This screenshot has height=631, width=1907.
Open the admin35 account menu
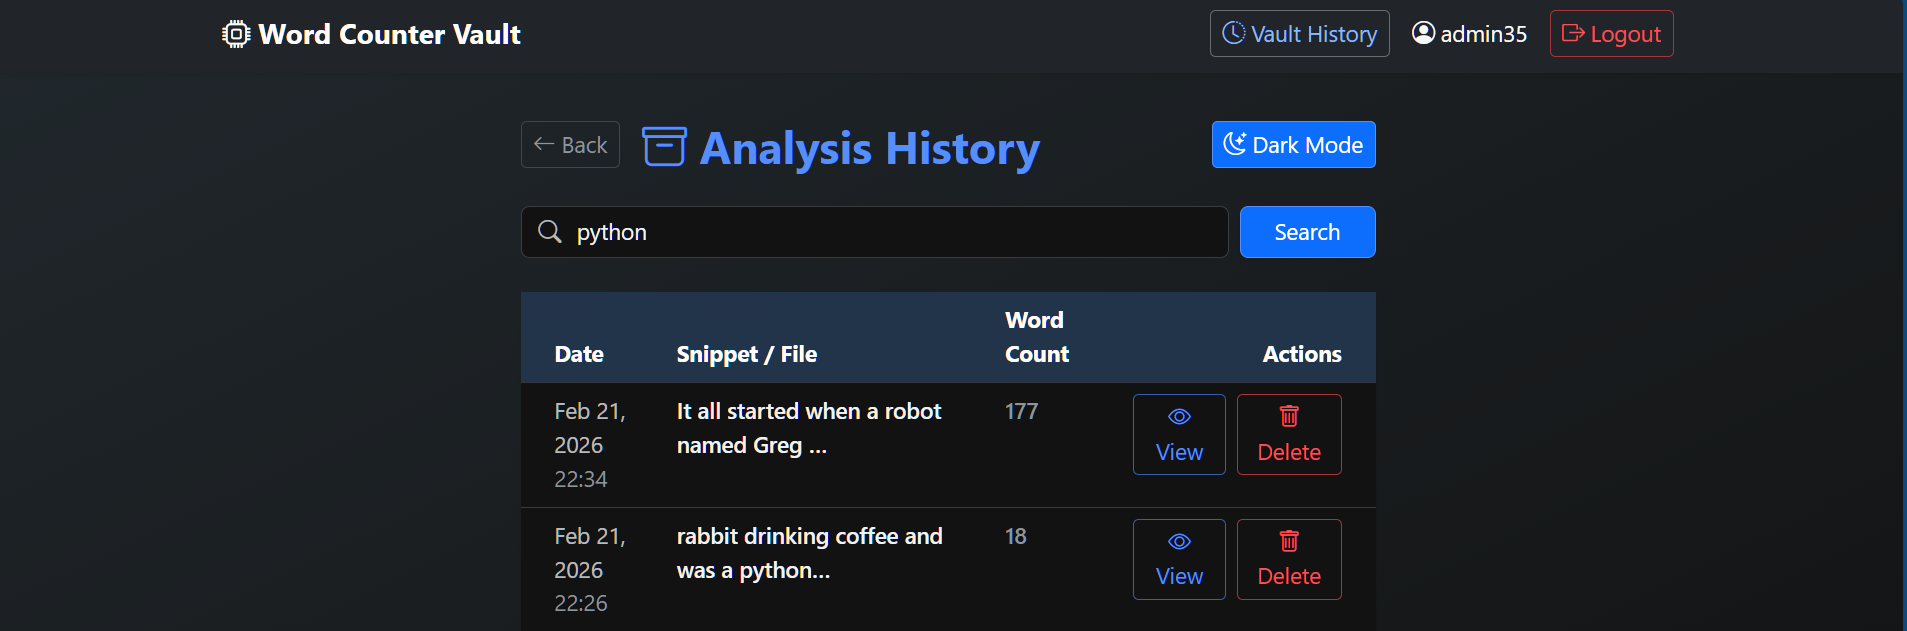point(1469,34)
